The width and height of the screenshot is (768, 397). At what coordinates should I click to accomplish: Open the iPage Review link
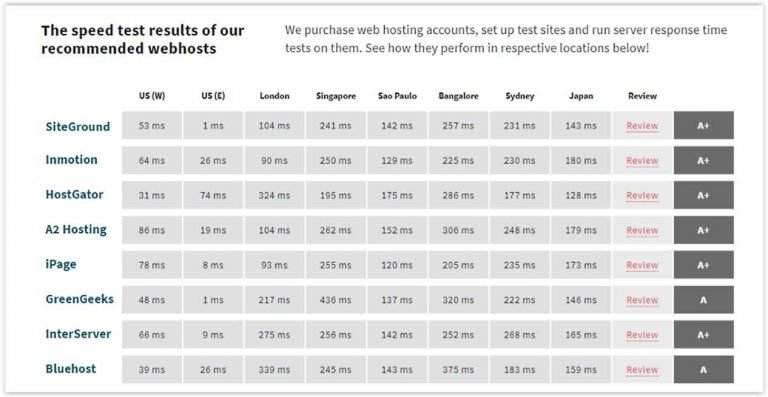(642, 265)
